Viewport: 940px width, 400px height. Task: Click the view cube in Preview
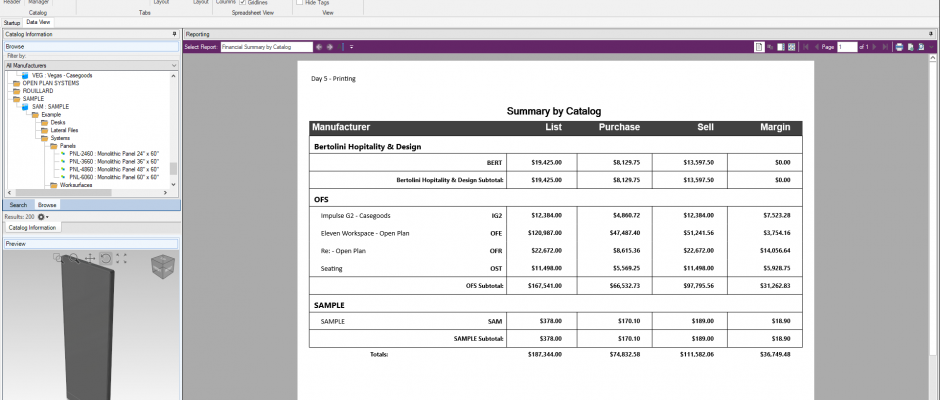point(162,266)
